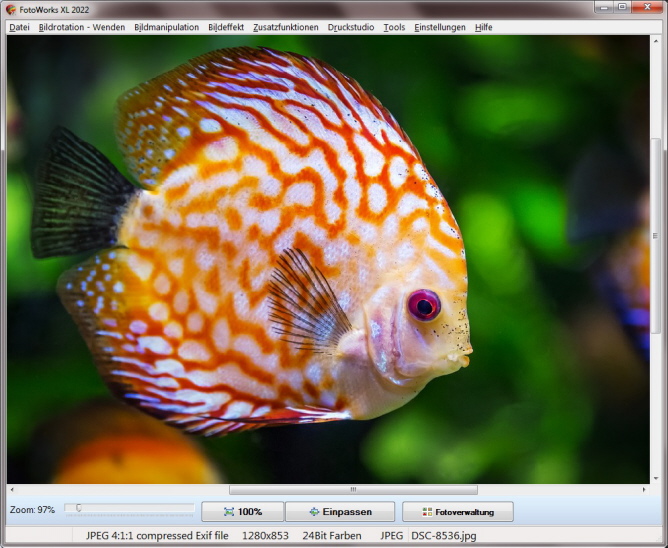Click the horizontal scrollbar thumb

click(x=352, y=490)
